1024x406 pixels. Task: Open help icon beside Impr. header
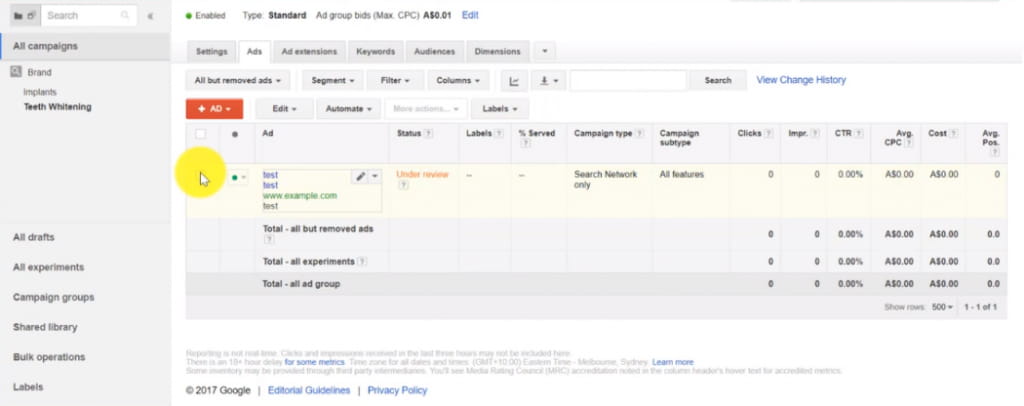click(816, 133)
